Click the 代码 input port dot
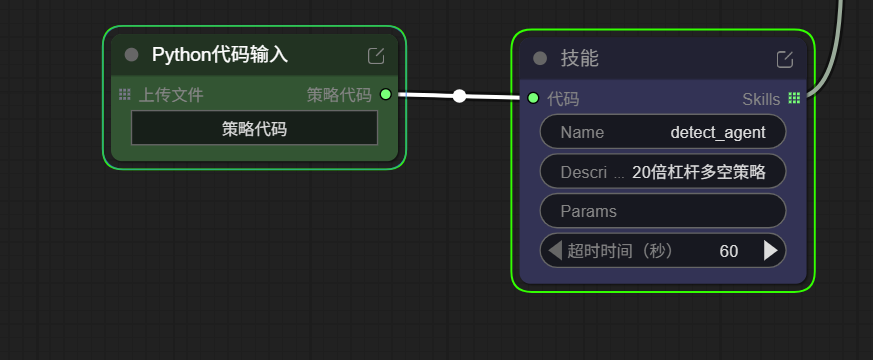 tap(533, 98)
